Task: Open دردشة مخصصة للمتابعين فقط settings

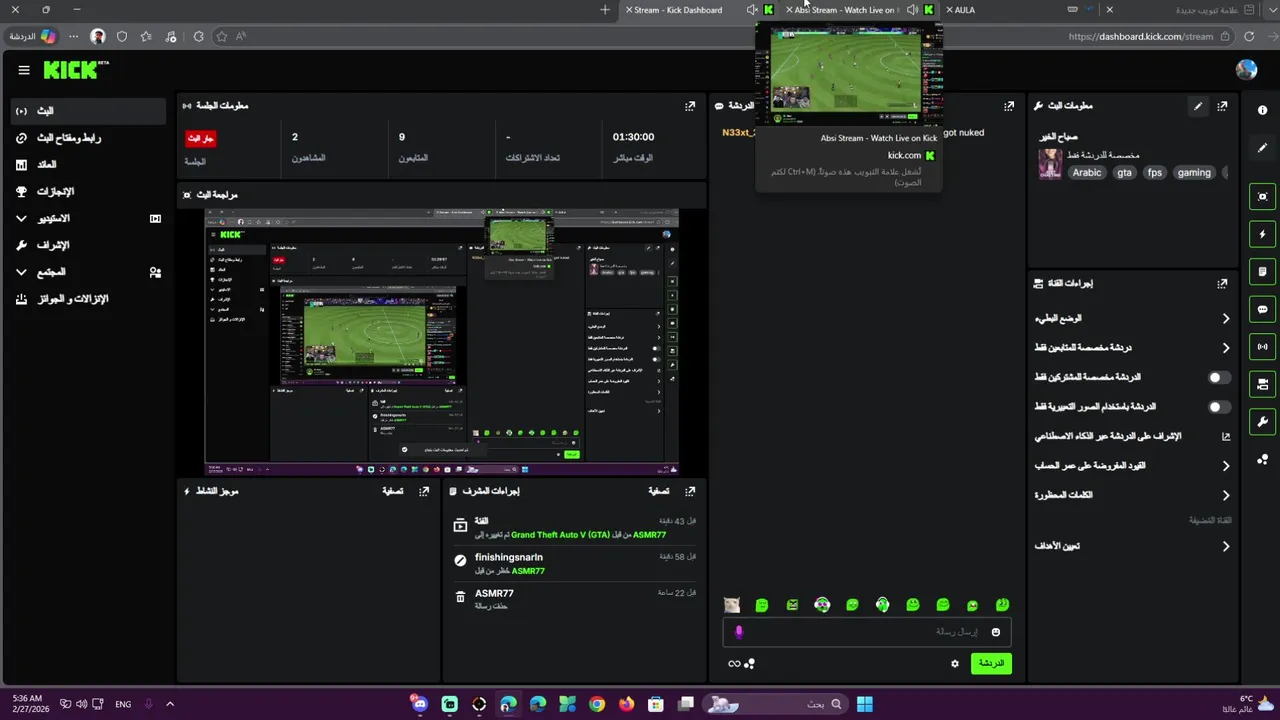Action: [x=1132, y=348]
